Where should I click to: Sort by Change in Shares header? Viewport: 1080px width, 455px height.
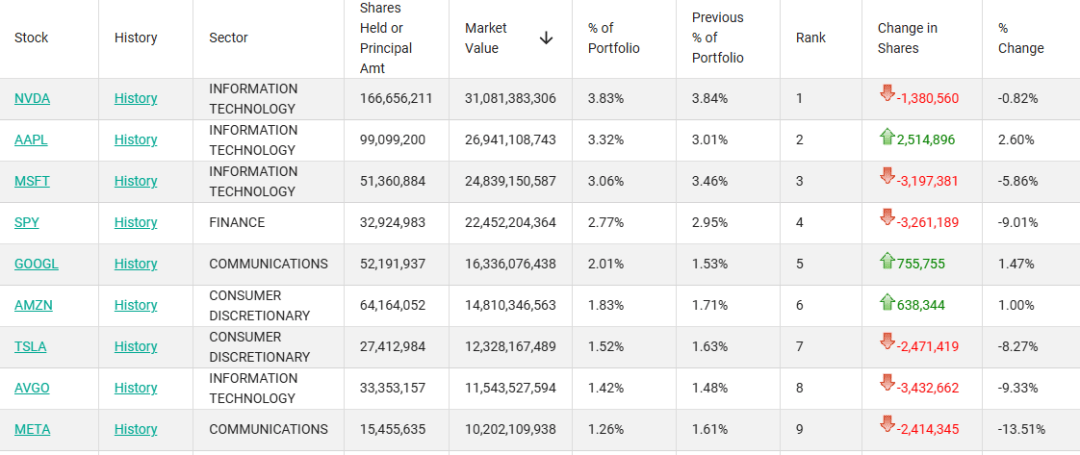coord(907,38)
